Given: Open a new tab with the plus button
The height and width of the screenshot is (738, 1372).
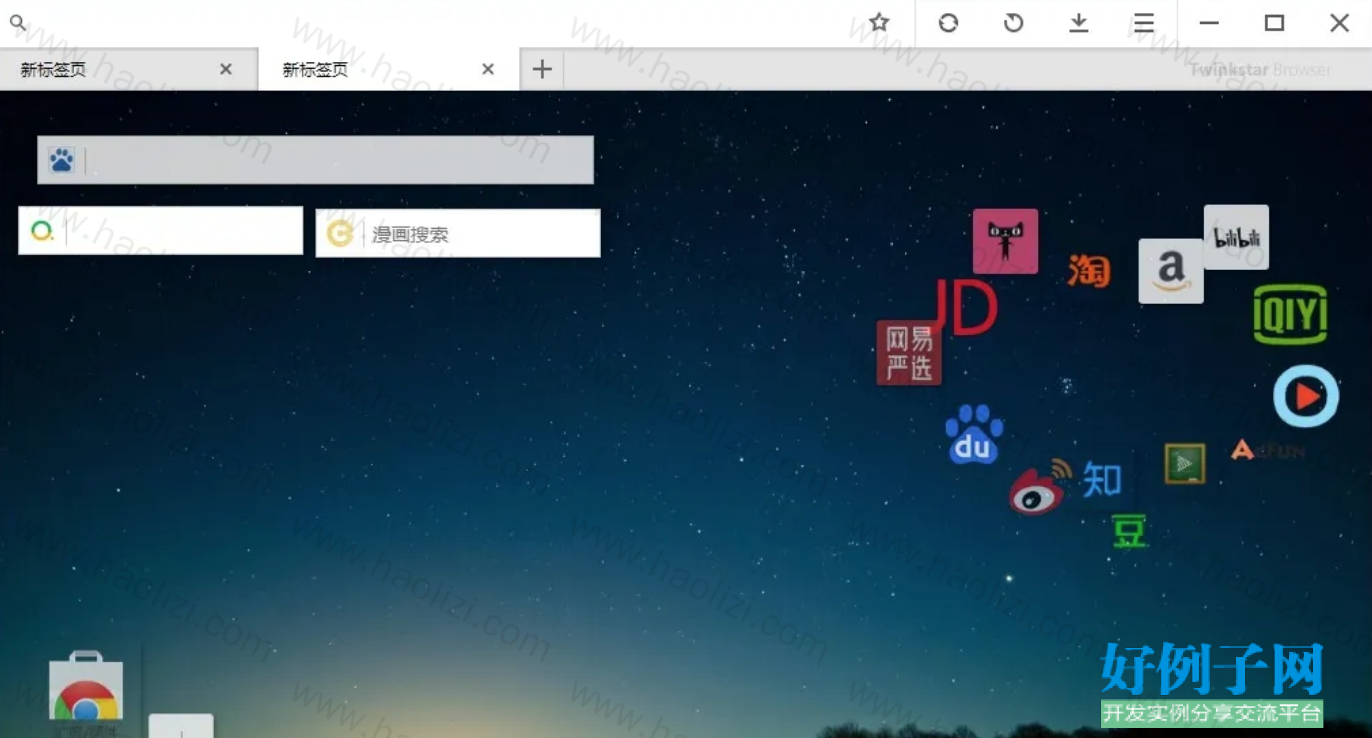Looking at the screenshot, I should [x=542, y=69].
